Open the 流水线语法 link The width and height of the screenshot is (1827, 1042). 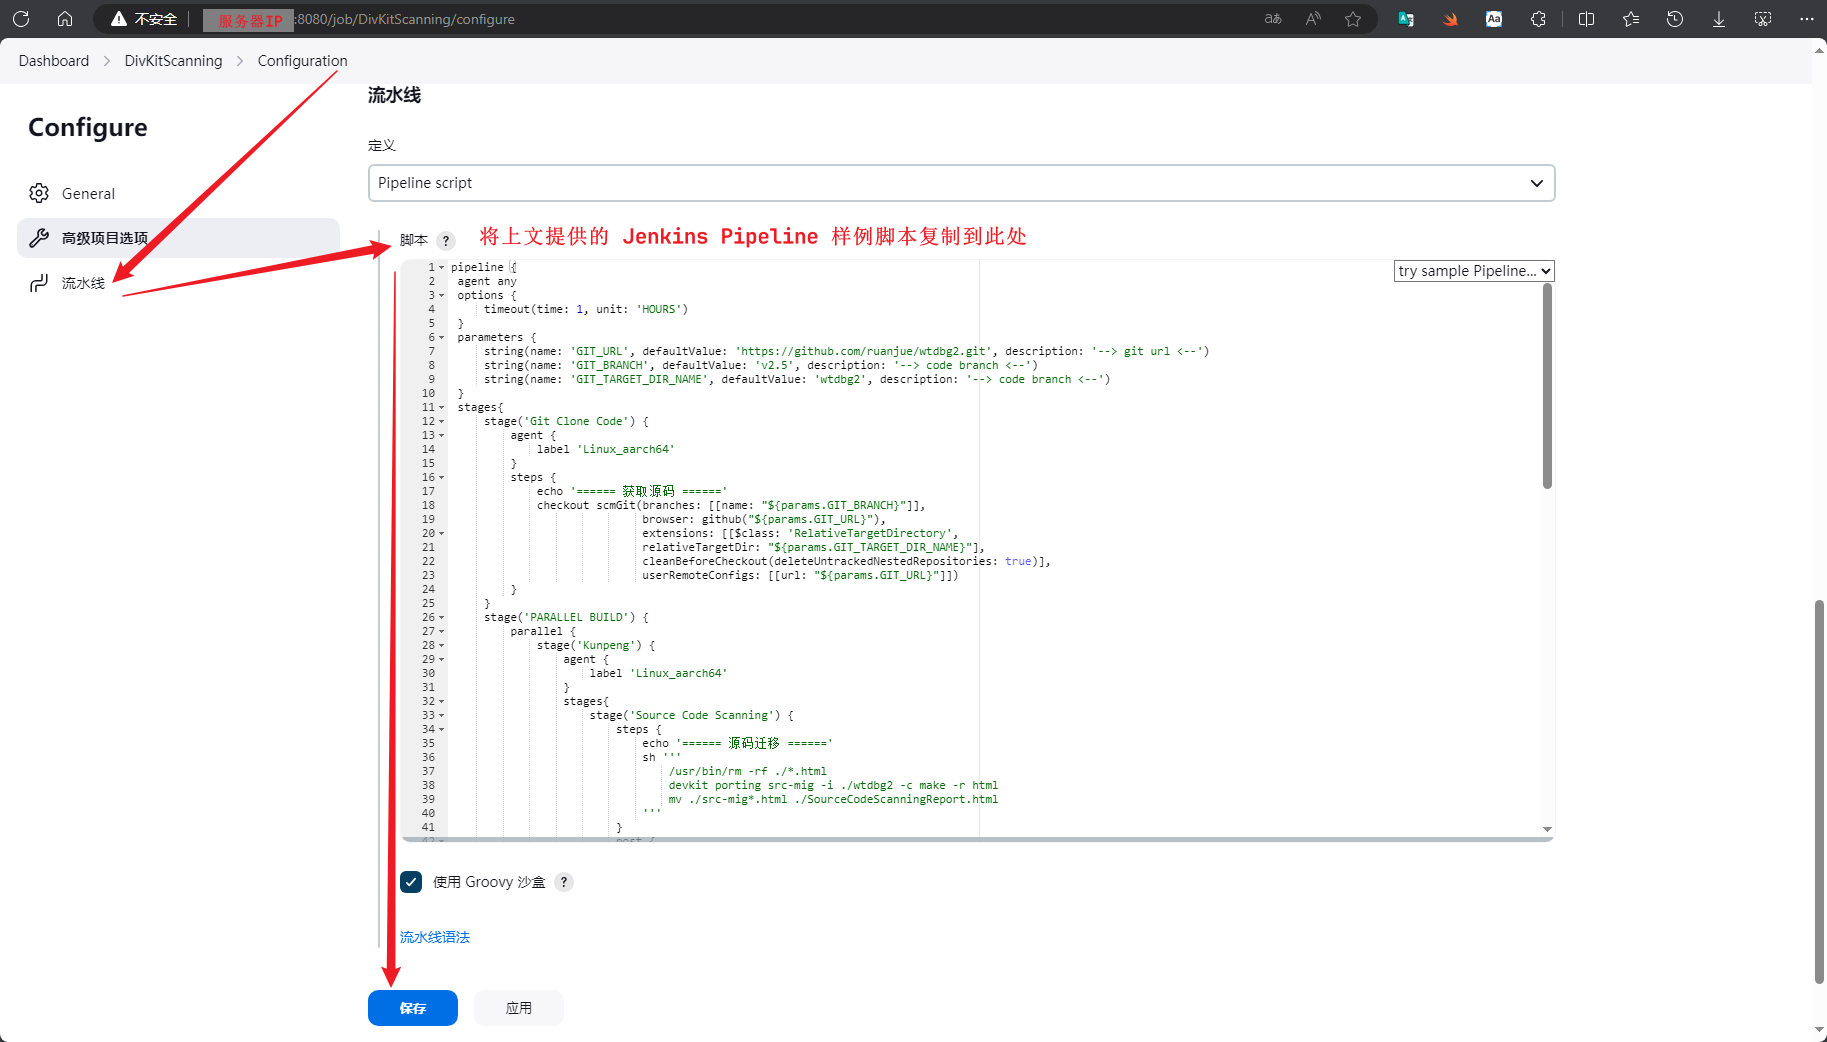pyautogui.click(x=435, y=937)
